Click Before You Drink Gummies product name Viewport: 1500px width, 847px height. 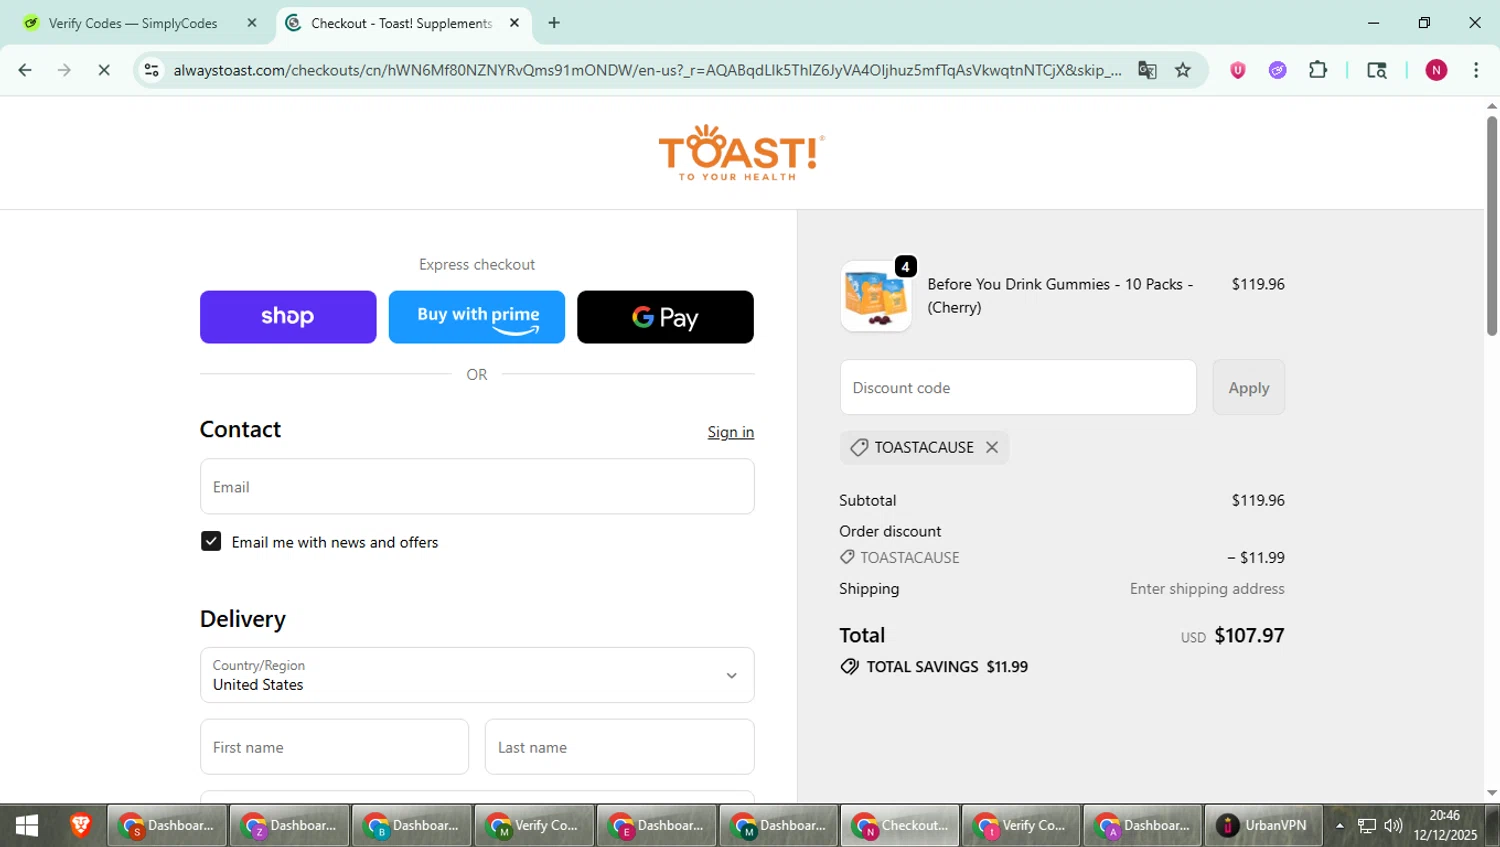pos(1060,295)
